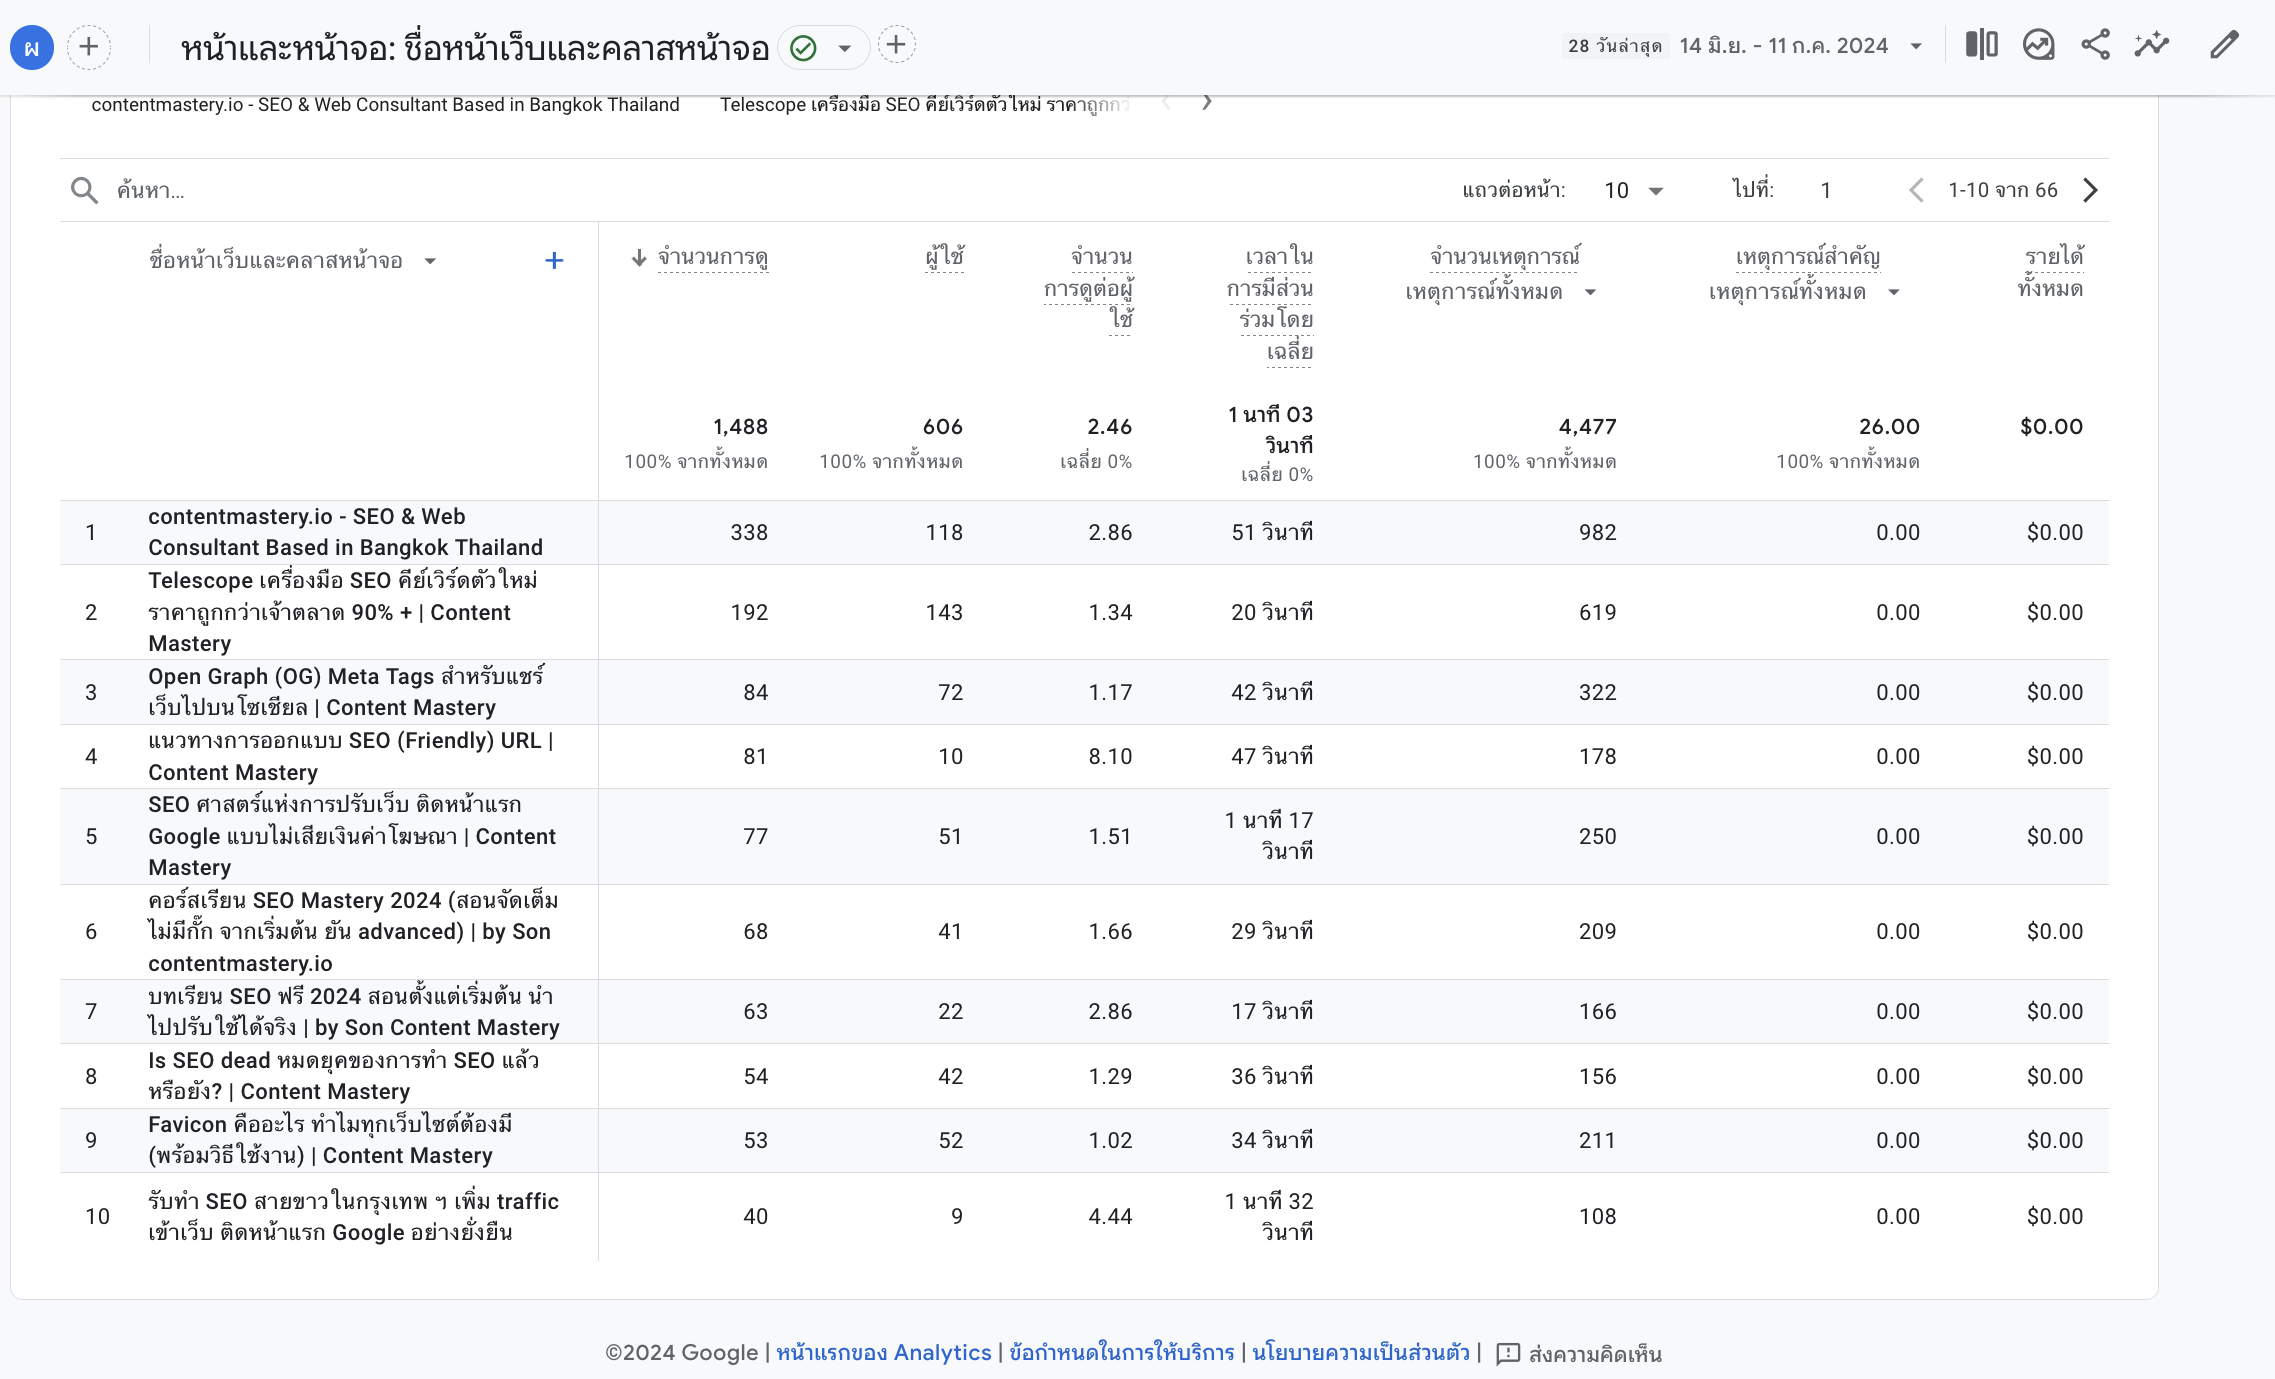The width and height of the screenshot is (2275, 1379).
Task: Sort by รายได้ทั้งหมด column header
Action: (2050, 273)
